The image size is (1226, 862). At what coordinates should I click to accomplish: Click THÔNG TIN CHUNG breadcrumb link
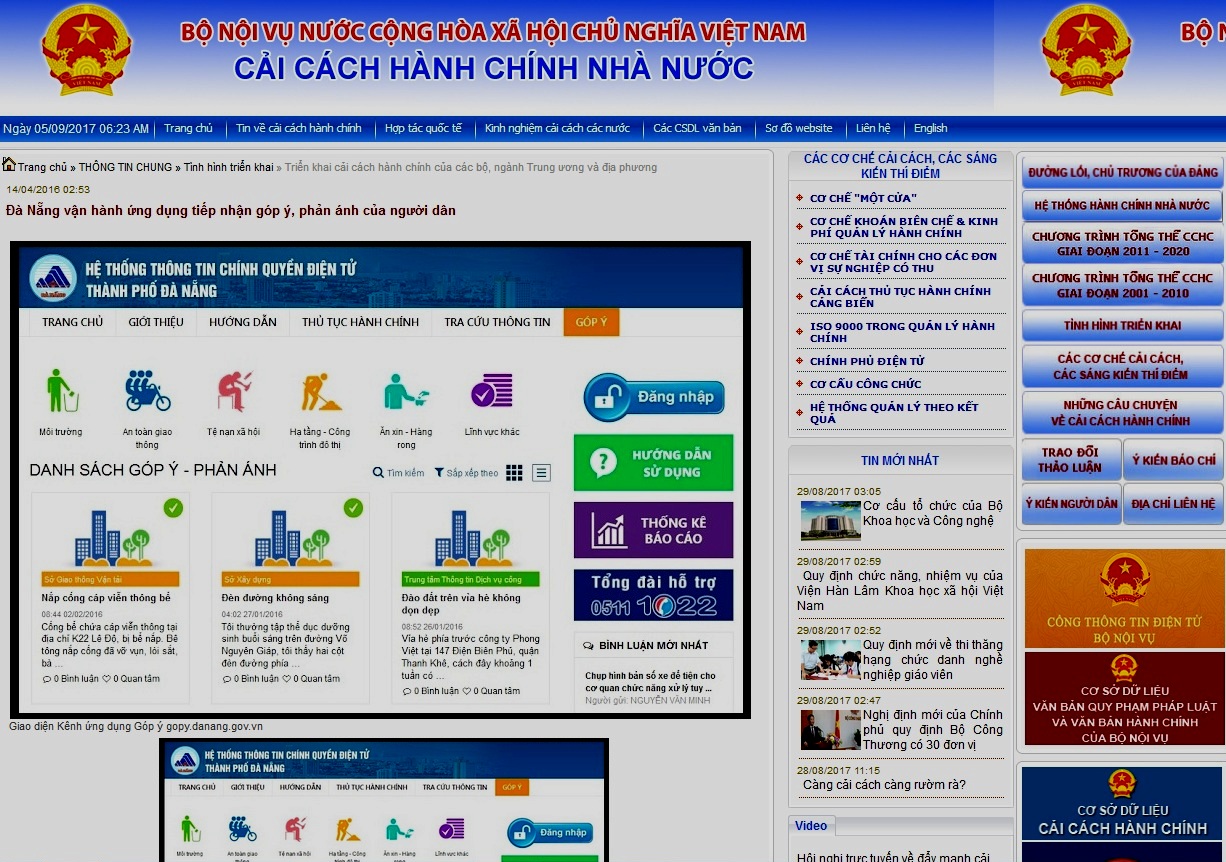pyautogui.click(x=126, y=167)
